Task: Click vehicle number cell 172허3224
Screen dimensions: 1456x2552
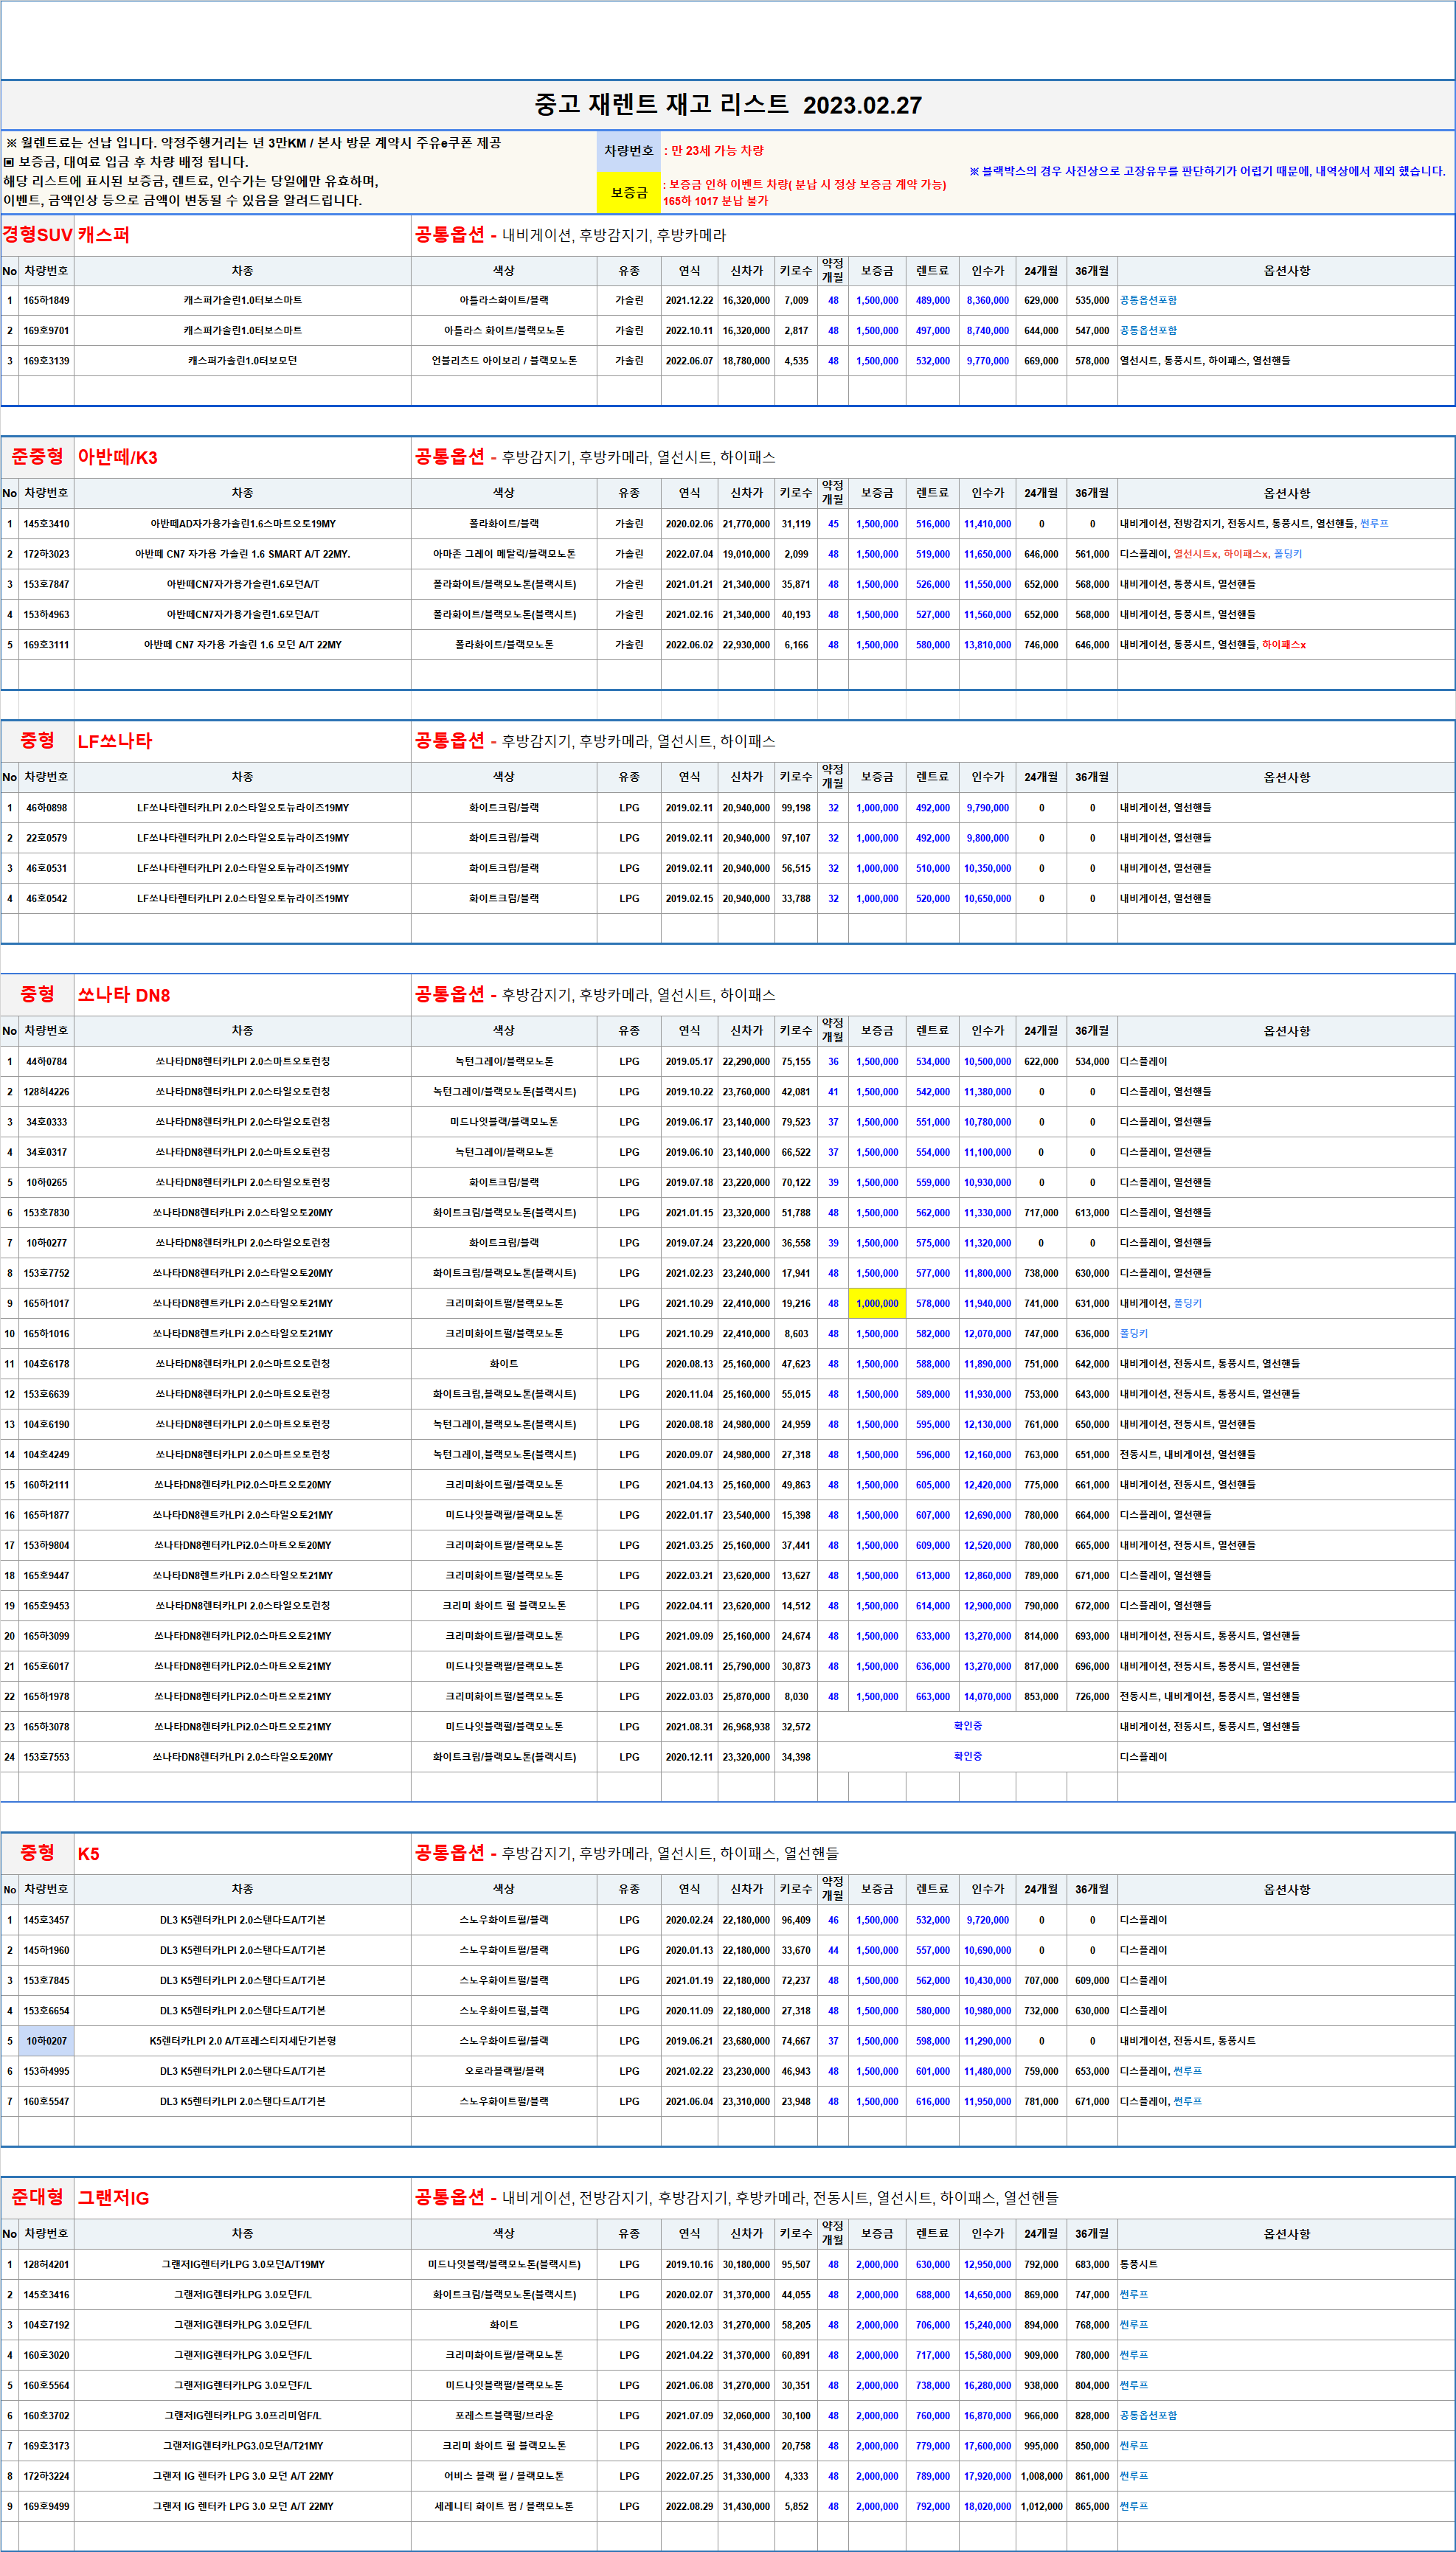Action: (x=46, y=2477)
